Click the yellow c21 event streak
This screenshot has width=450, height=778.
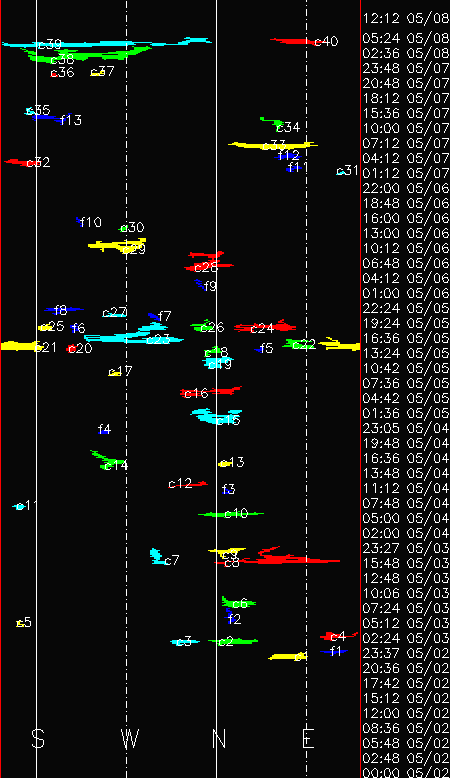click(x=21, y=346)
